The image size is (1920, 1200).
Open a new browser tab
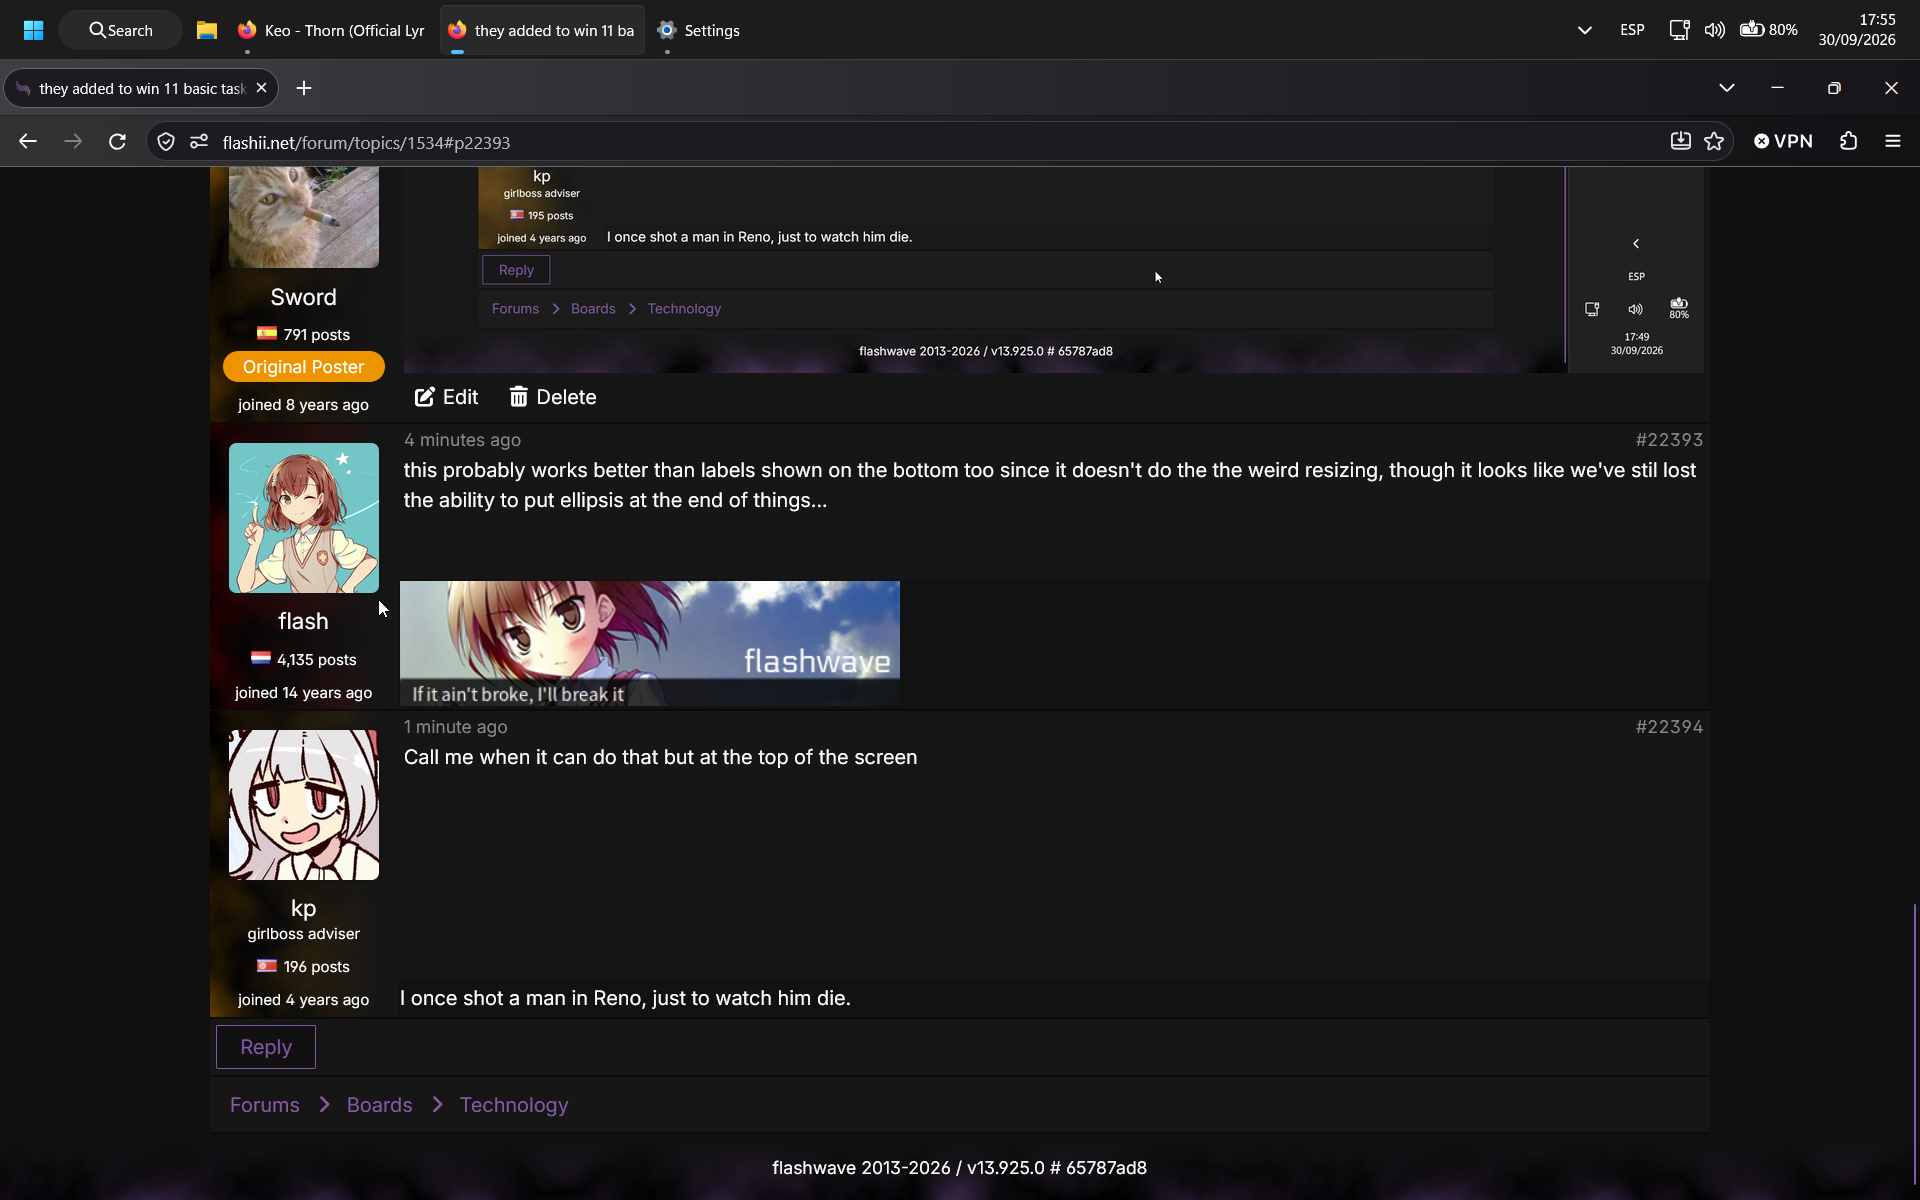pos(304,88)
